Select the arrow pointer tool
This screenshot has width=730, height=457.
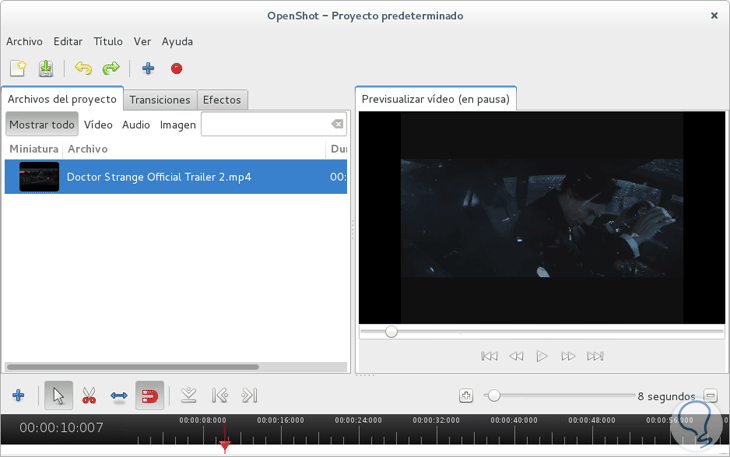[59, 396]
